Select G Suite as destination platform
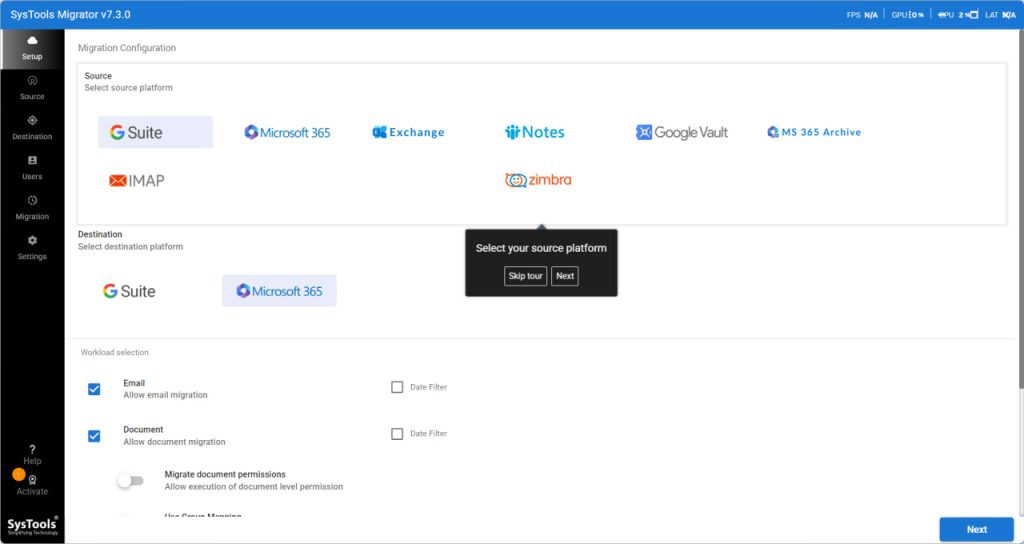 pos(129,291)
